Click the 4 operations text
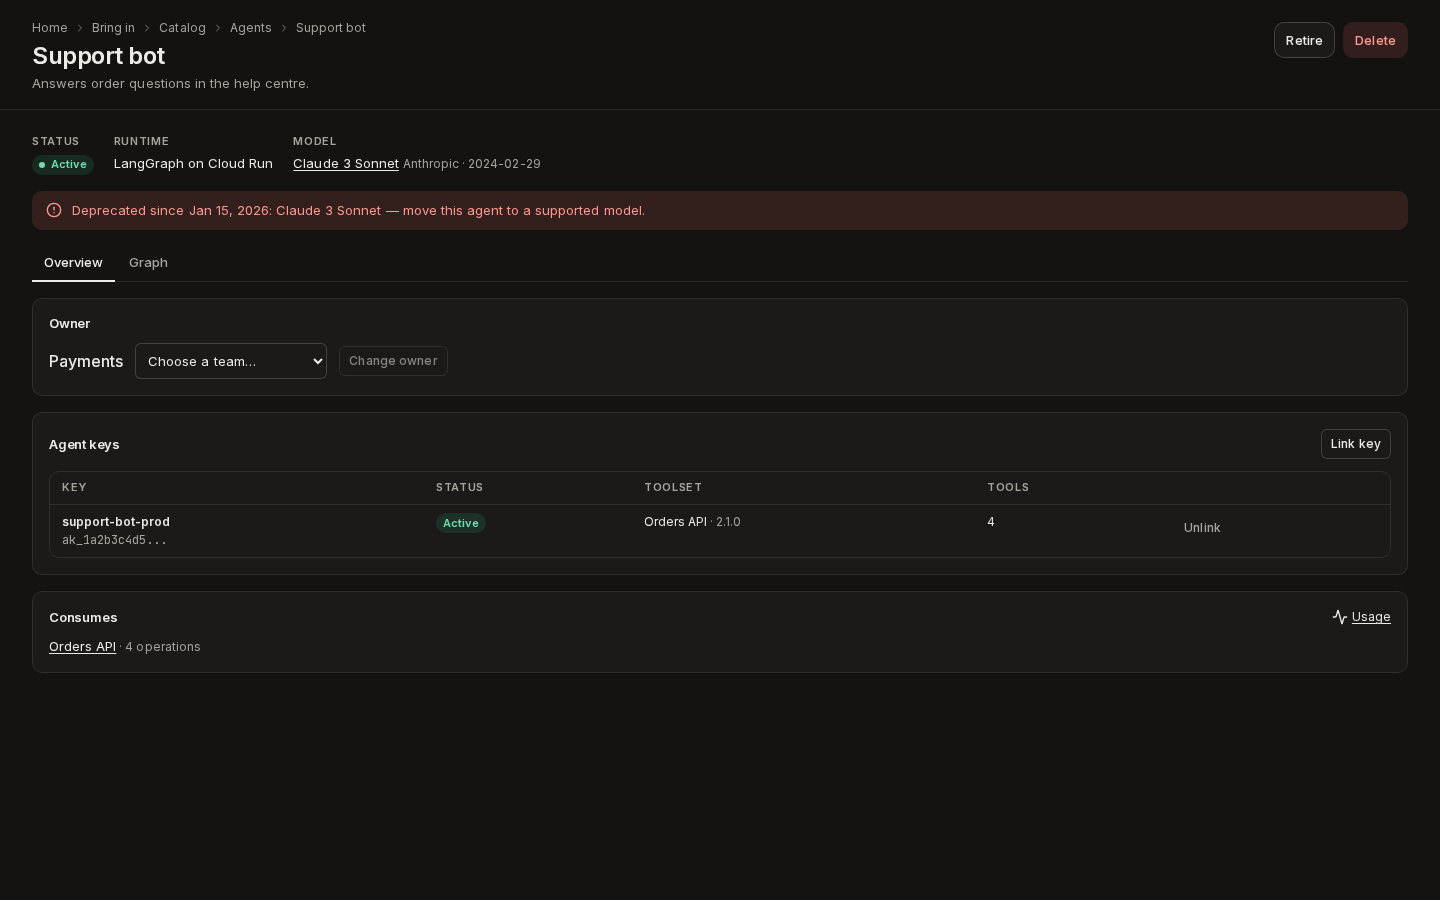The image size is (1440, 900). (x=163, y=647)
